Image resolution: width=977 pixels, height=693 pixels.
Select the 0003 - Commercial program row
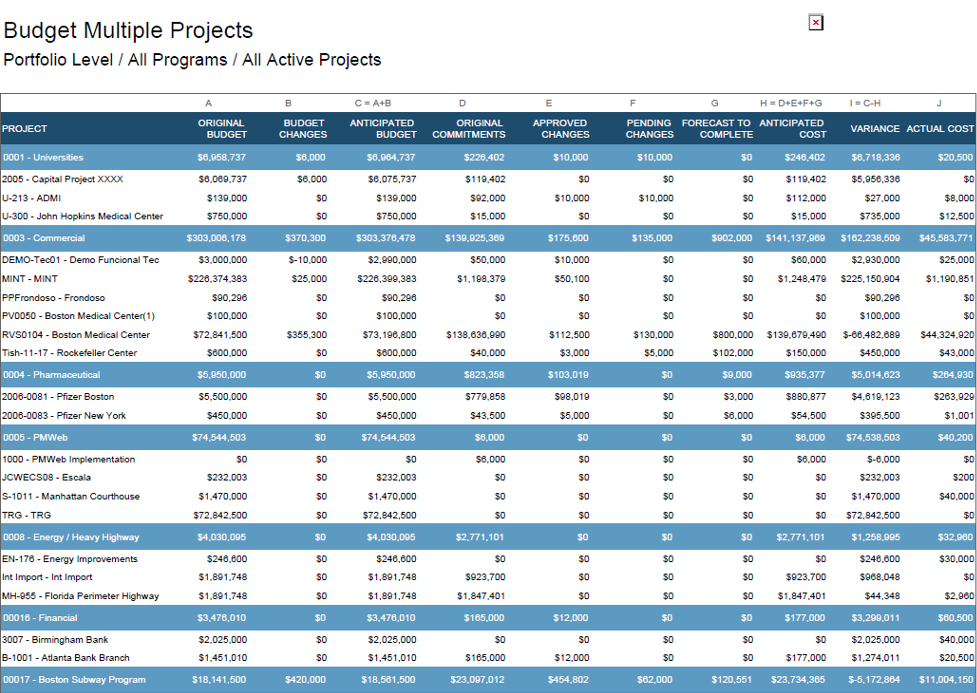coord(42,239)
